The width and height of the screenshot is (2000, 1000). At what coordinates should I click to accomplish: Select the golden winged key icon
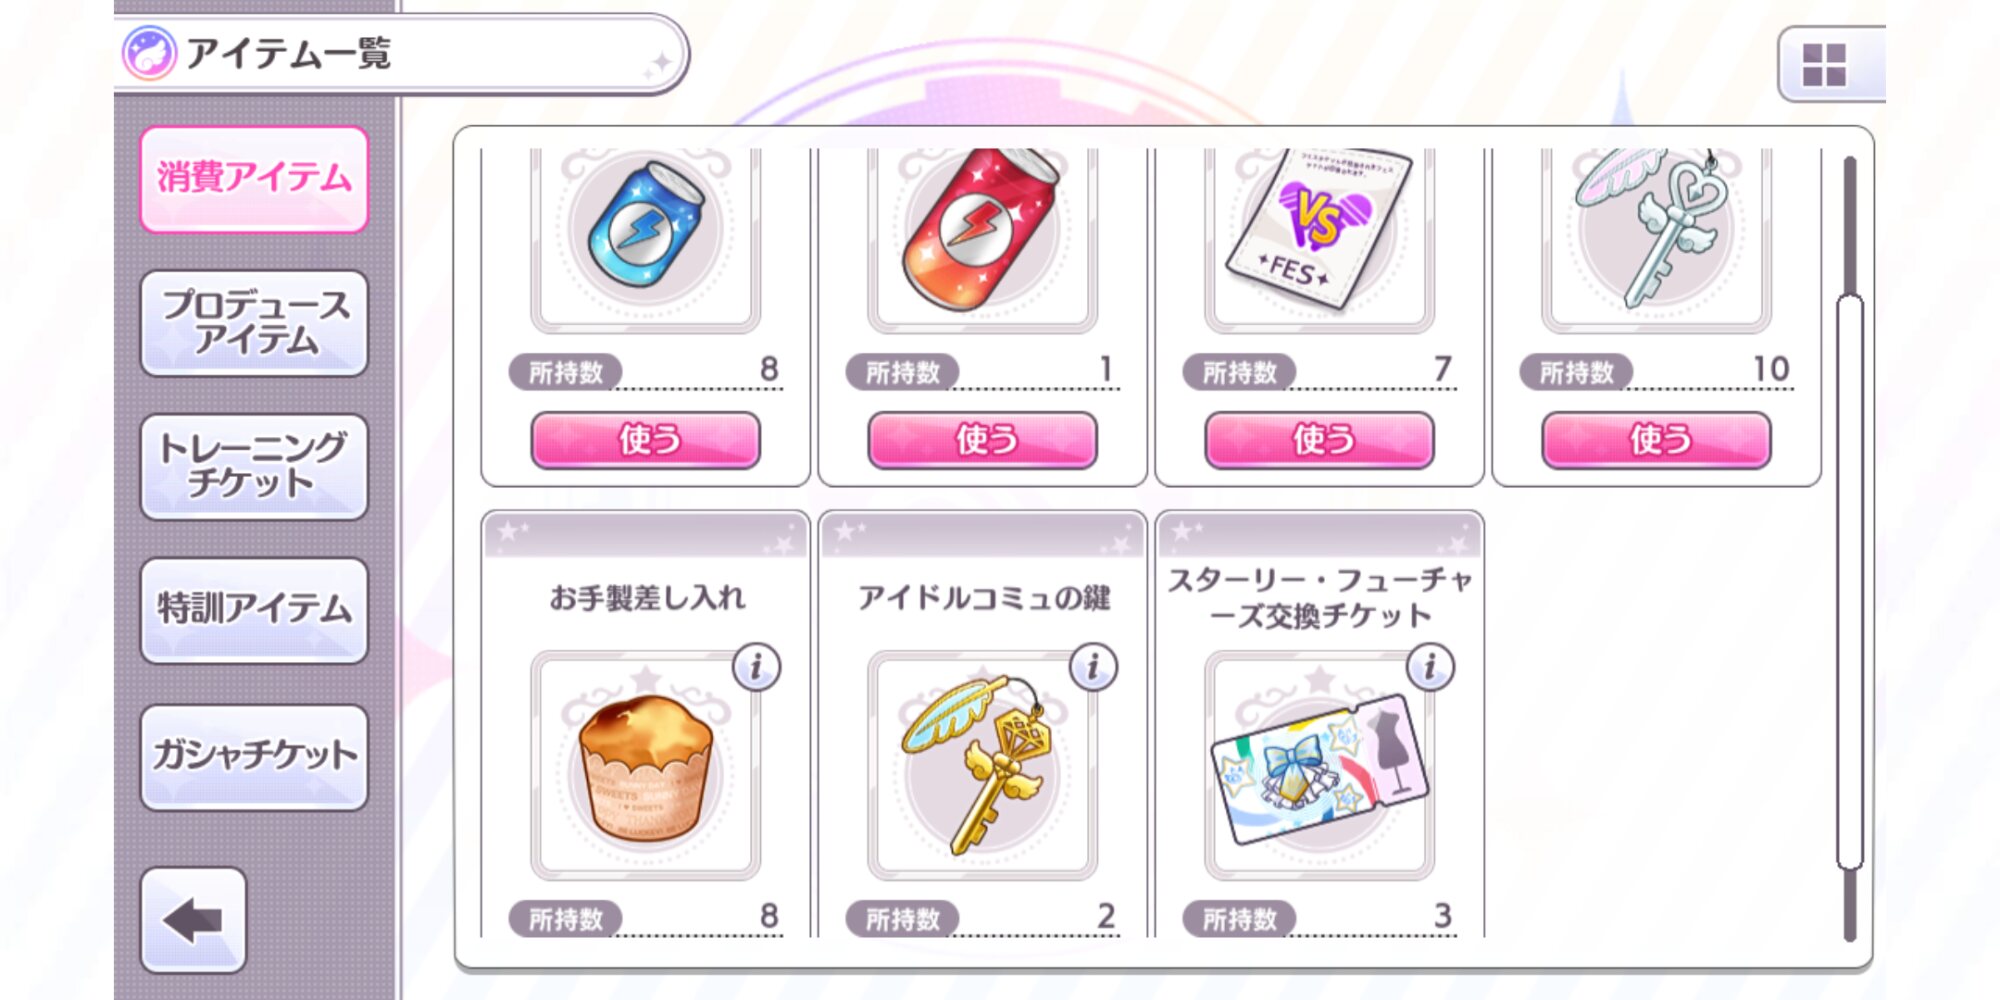point(983,766)
